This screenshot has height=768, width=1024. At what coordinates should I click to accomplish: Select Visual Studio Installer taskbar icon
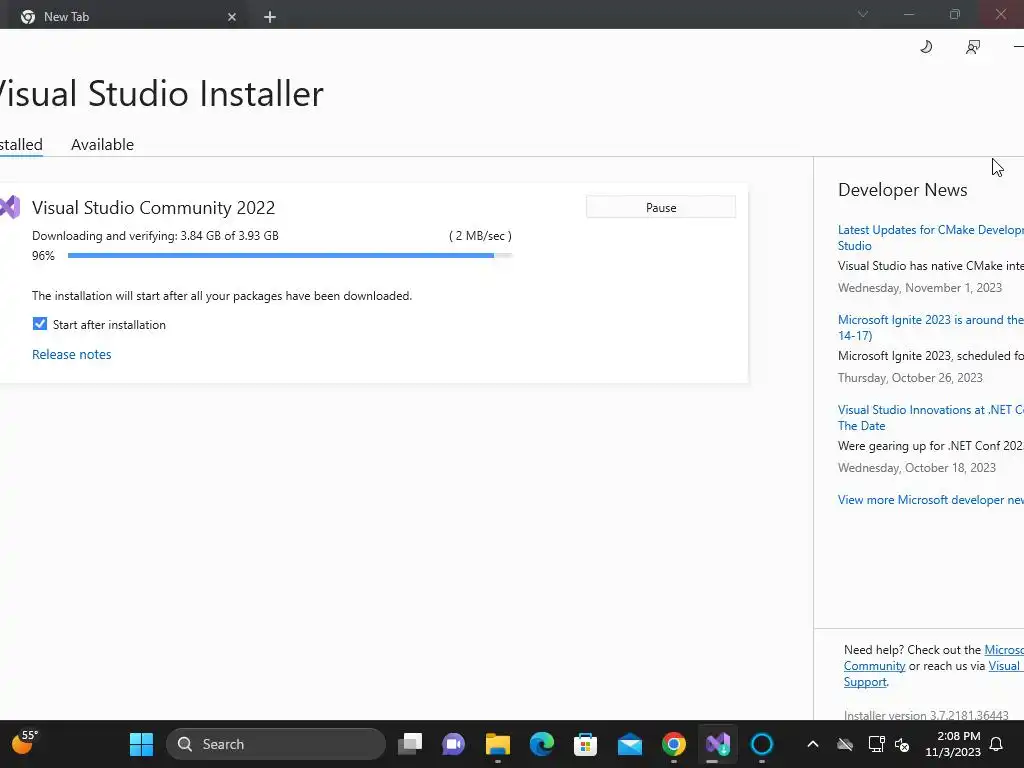pos(718,744)
